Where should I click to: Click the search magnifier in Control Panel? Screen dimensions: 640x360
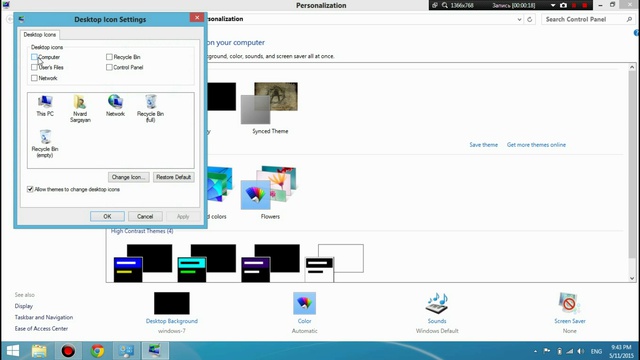(x=629, y=19)
